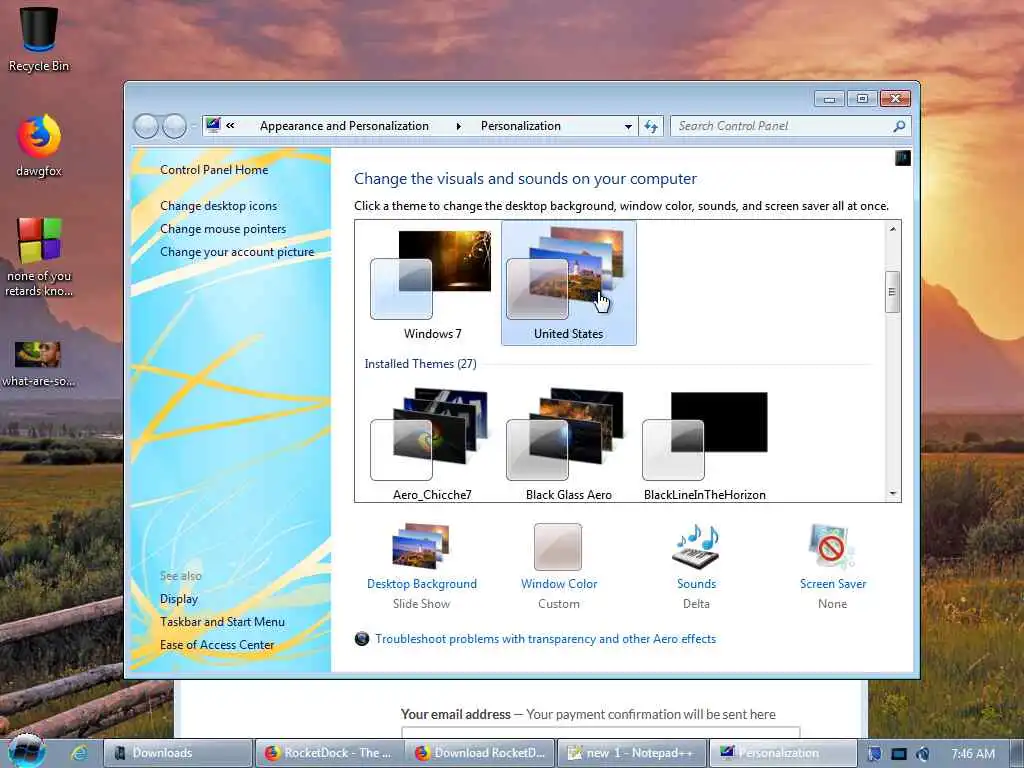Click the Screen Saver text link
Screen dimensions: 1024x768
pos(833,584)
